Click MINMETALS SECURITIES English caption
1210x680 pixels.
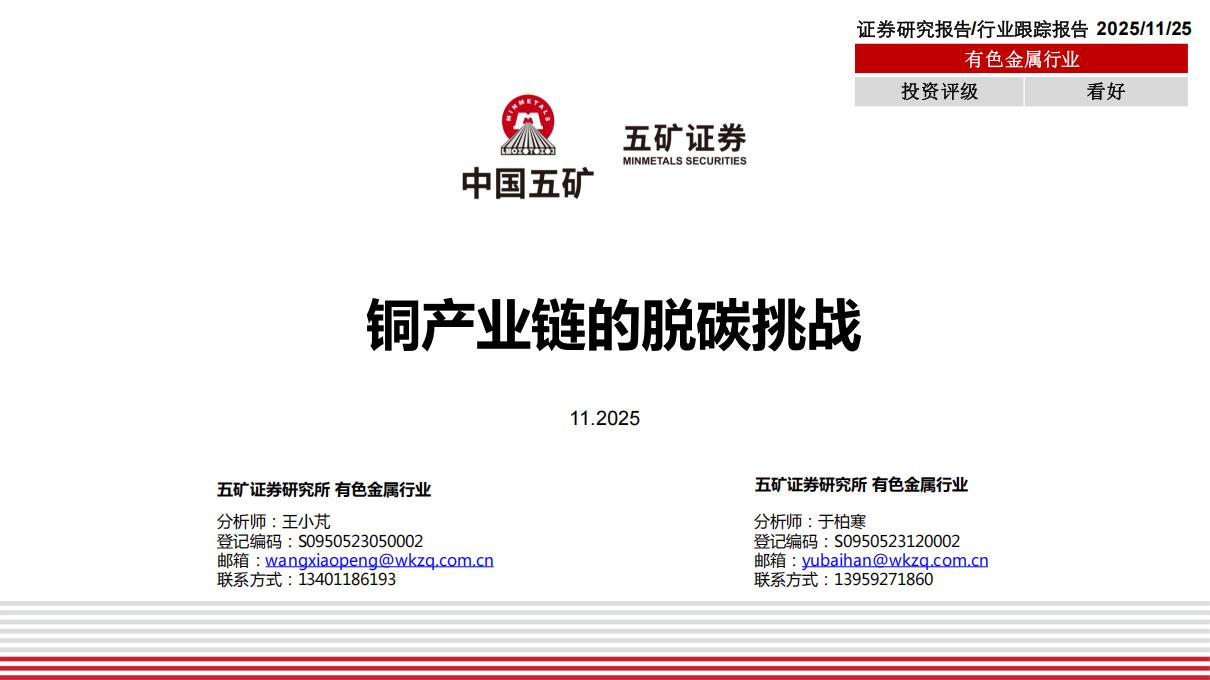click(684, 160)
